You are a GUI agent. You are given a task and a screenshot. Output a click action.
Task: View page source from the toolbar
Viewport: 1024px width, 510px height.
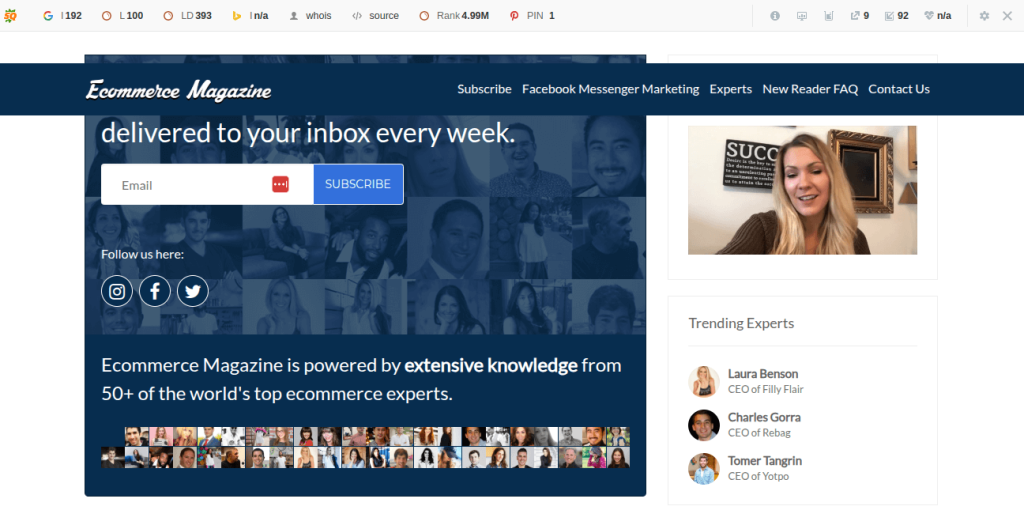coord(376,16)
